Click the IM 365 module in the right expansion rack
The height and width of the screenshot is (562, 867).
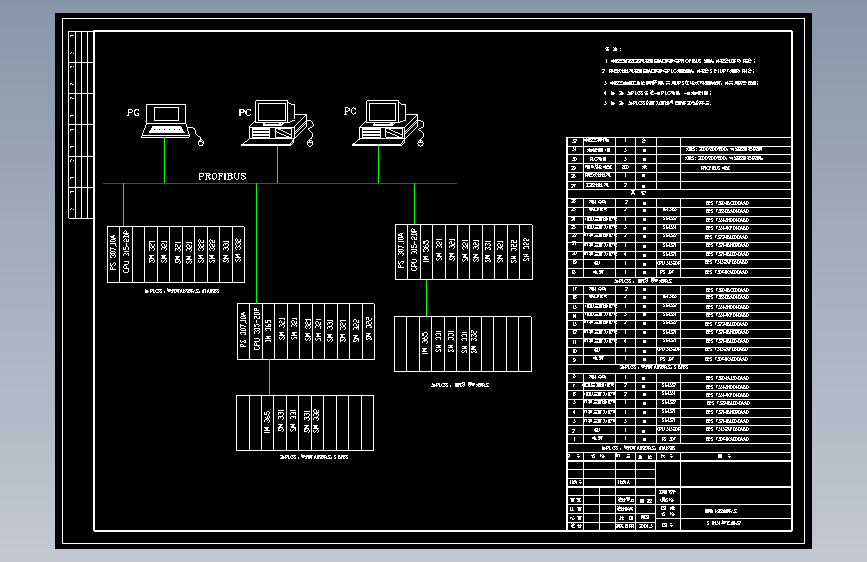click(x=425, y=344)
